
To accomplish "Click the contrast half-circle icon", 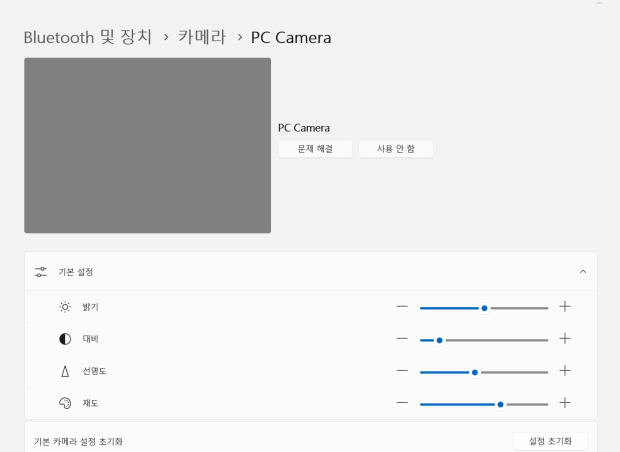I will tap(65, 339).
